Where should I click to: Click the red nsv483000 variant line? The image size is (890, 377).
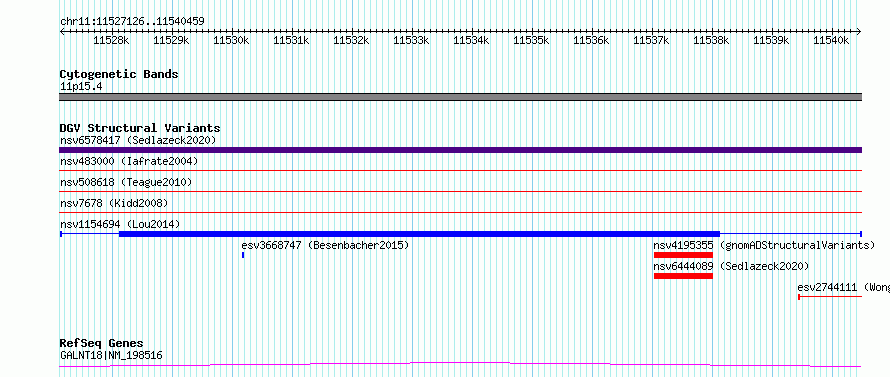(x=460, y=170)
